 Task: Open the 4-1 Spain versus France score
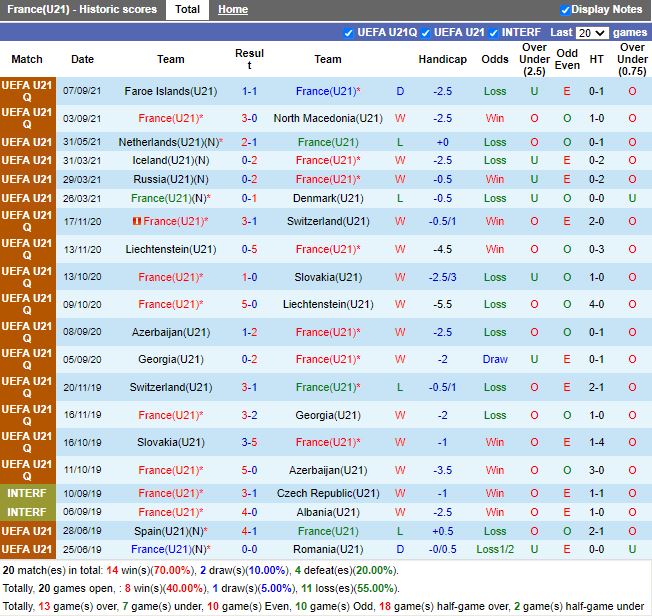pos(249,531)
